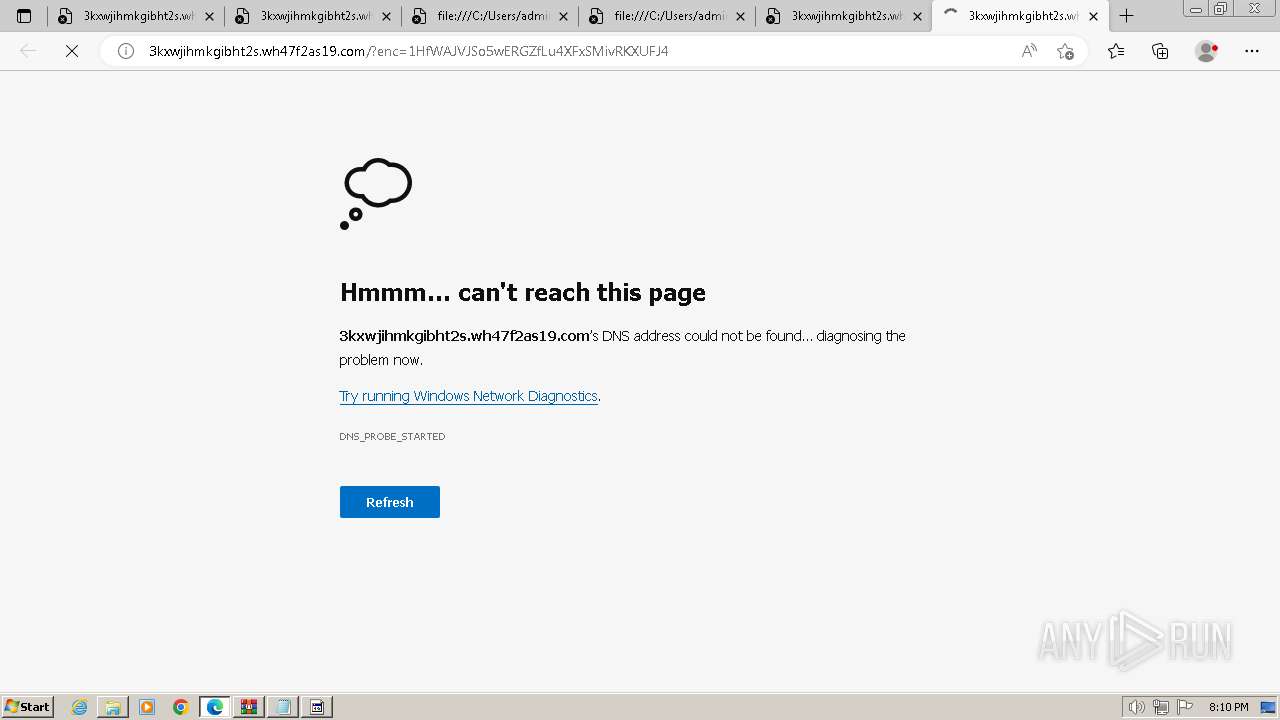The width and height of the screenshot is (1280, 720).
Task: Close the third file:///C tab
Action: 563,16
